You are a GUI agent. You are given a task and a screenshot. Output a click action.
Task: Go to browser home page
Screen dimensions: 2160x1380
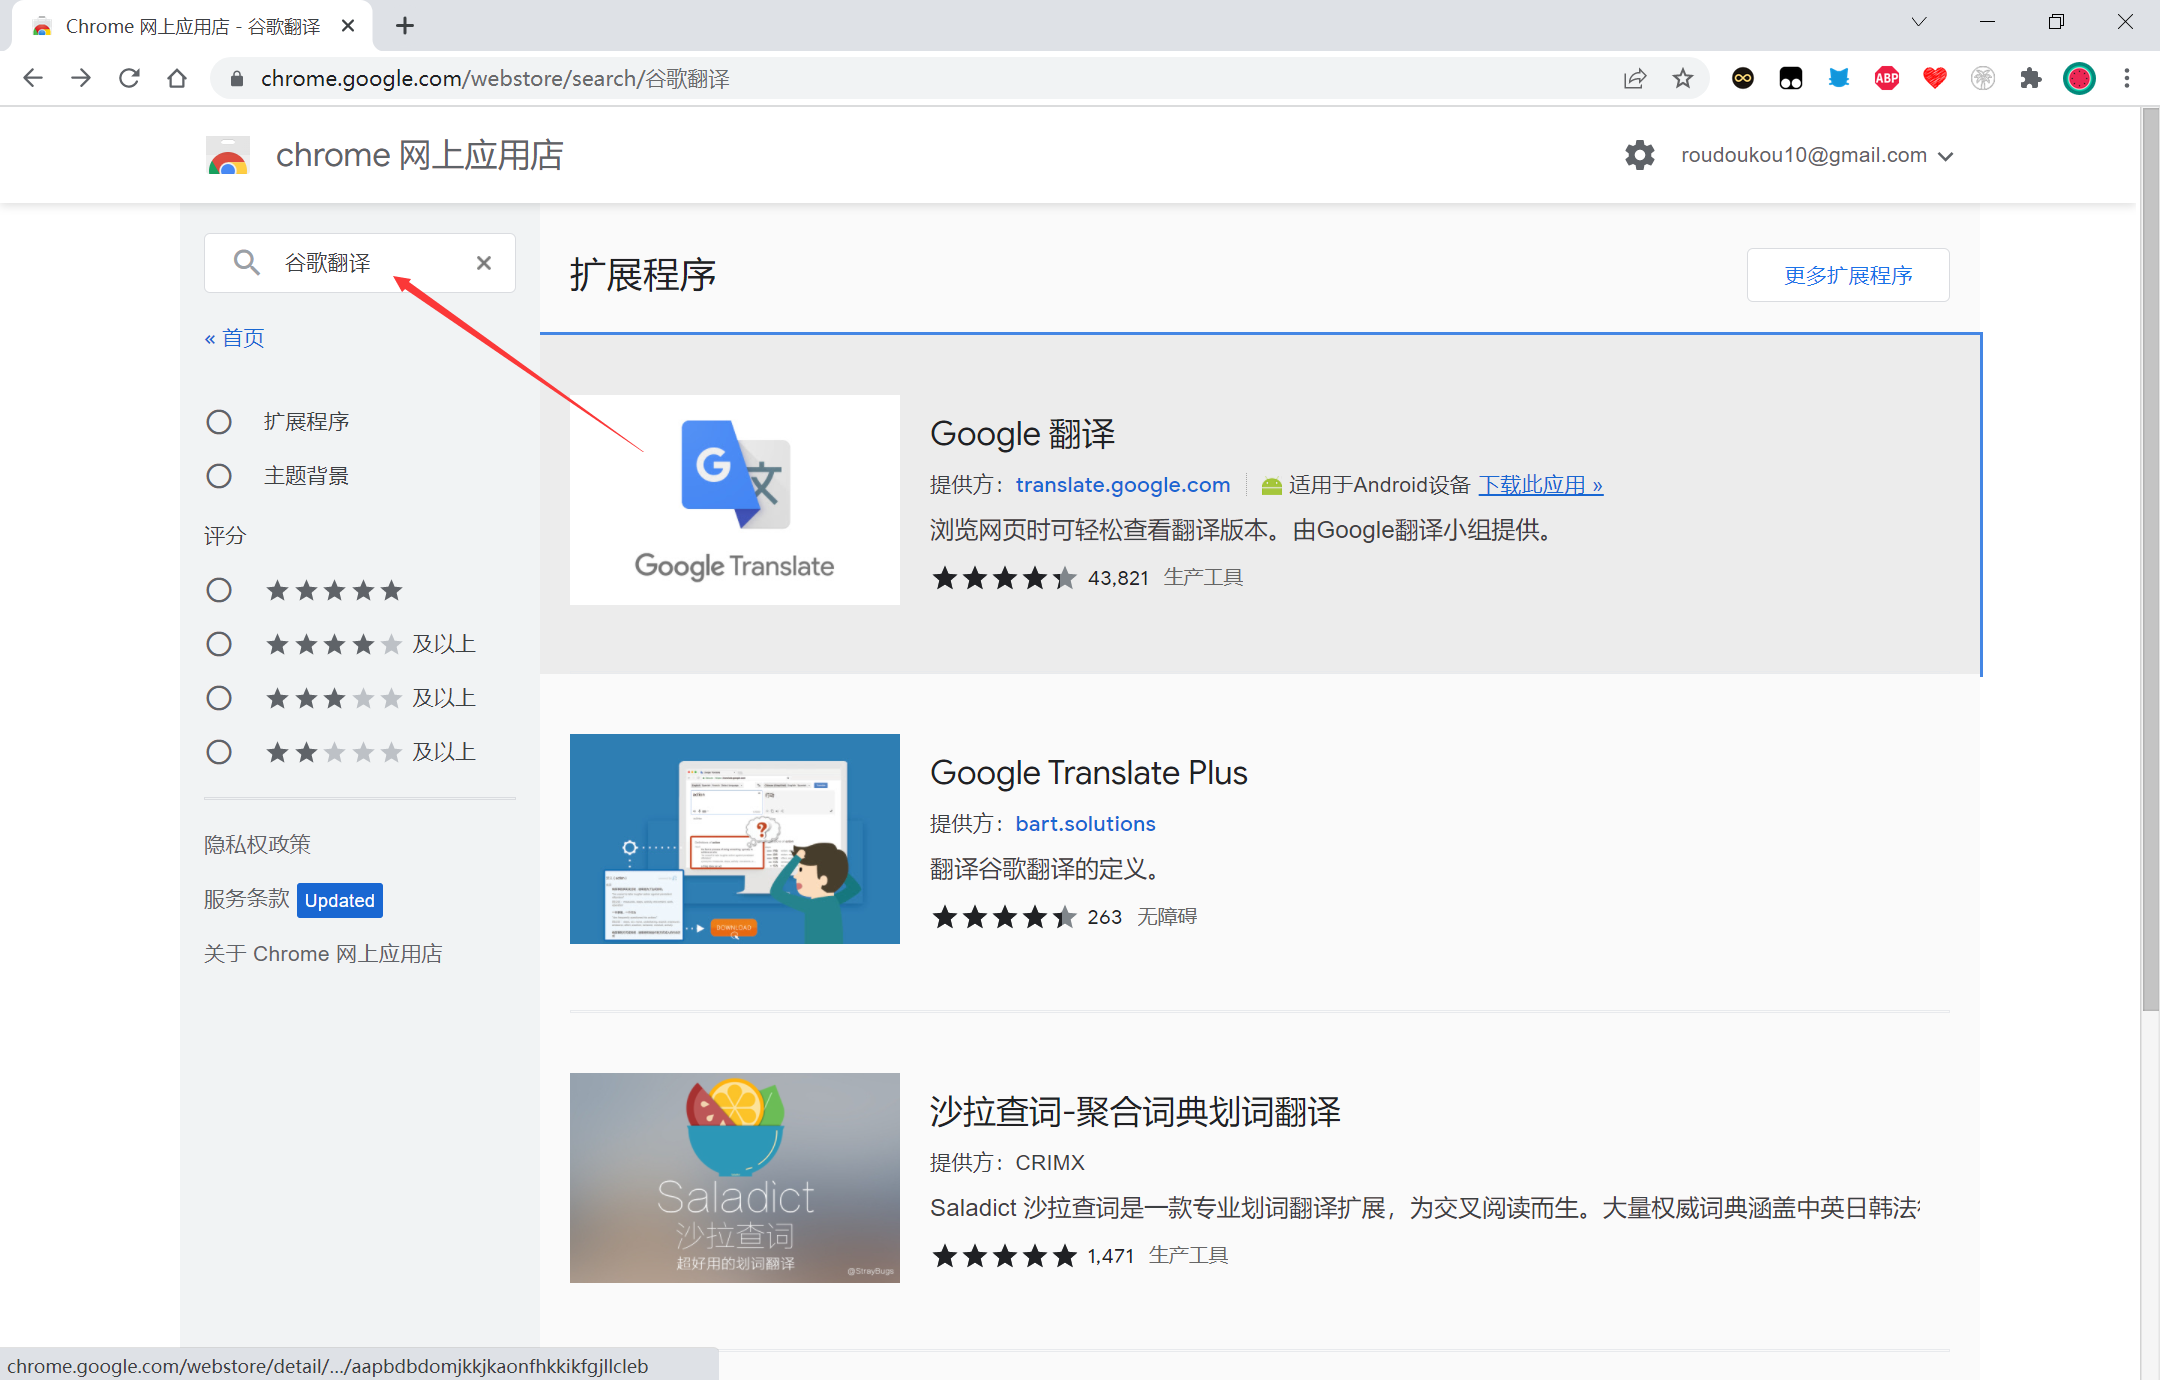(177, 78)
